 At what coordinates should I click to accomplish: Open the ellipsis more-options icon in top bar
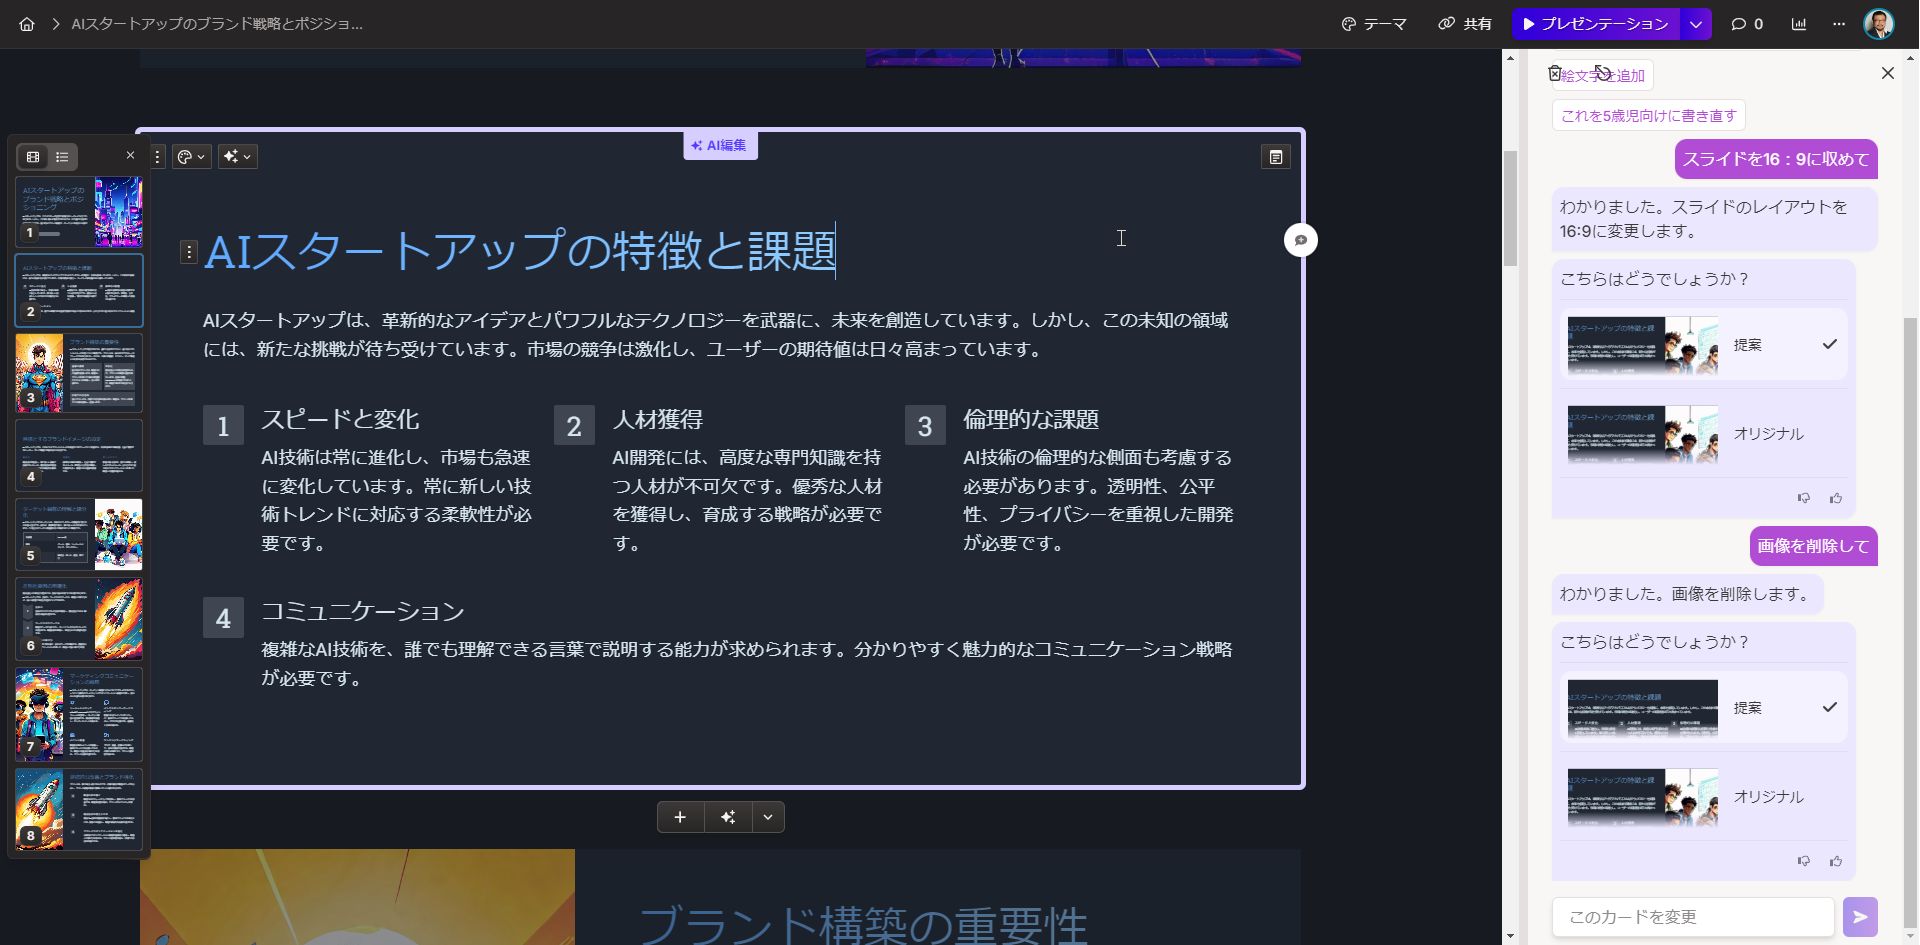click(x=1838, y=23)
